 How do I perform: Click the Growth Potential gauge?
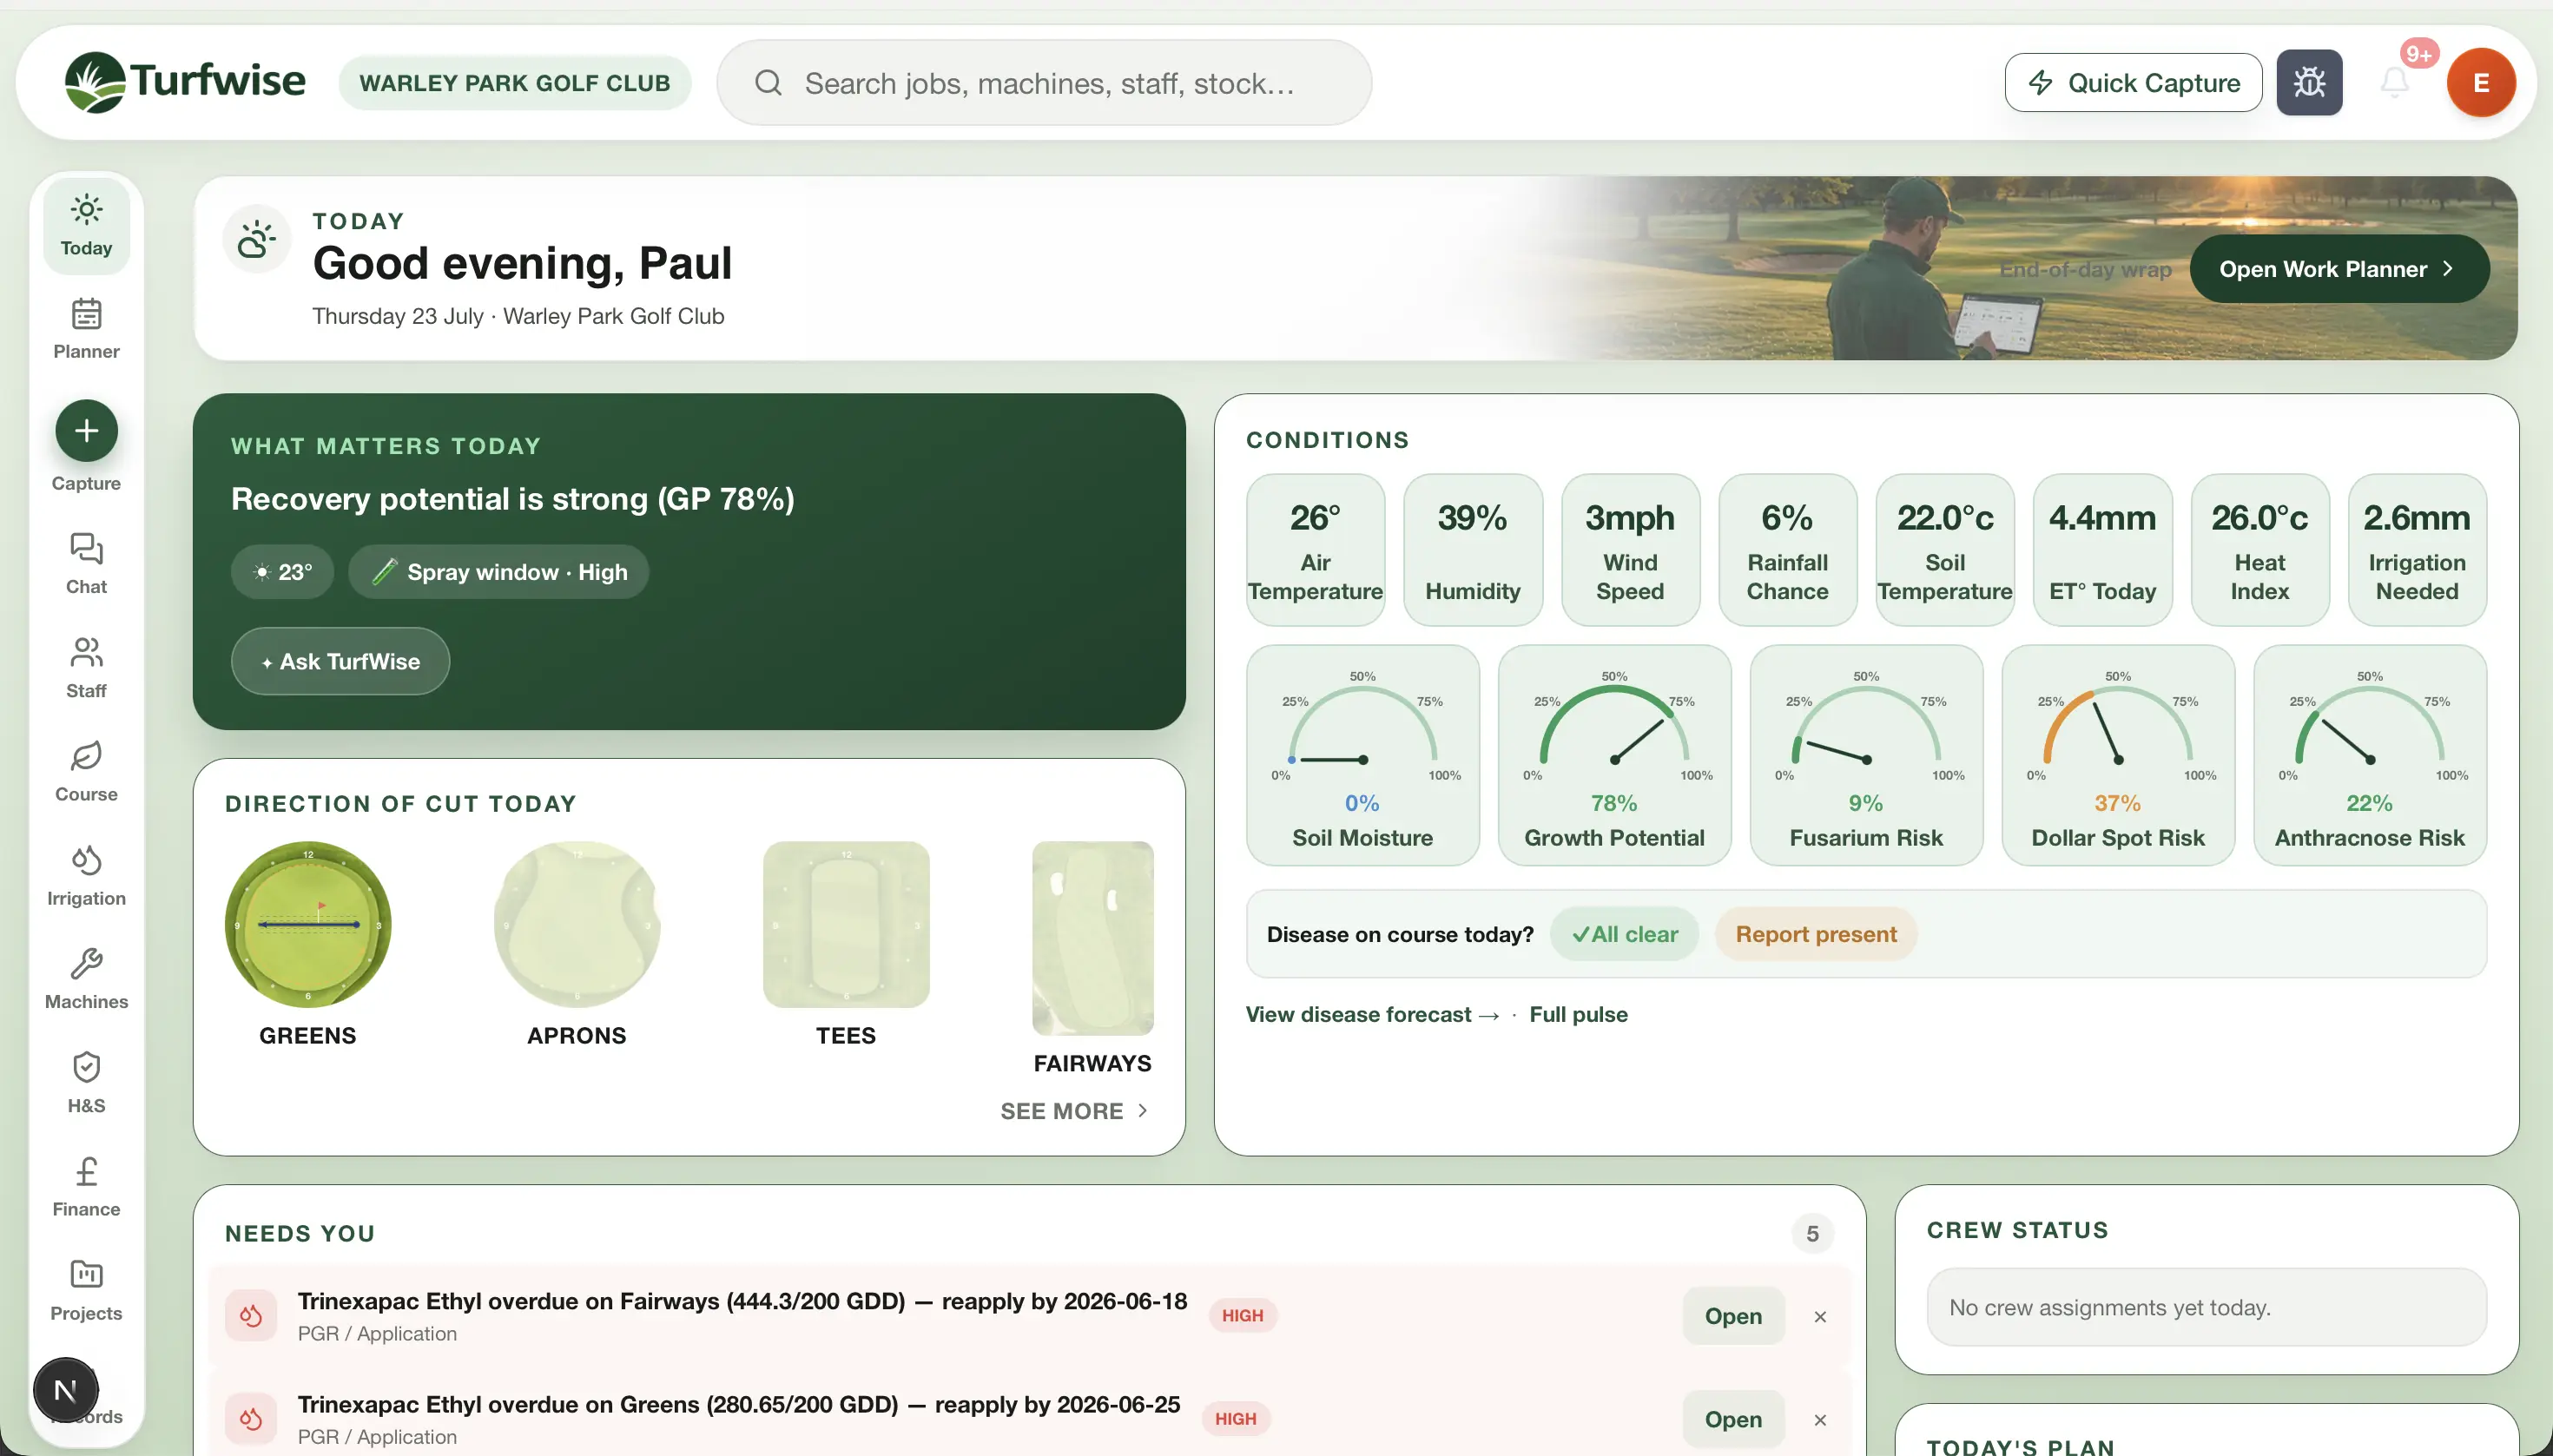coord(1614,755)
